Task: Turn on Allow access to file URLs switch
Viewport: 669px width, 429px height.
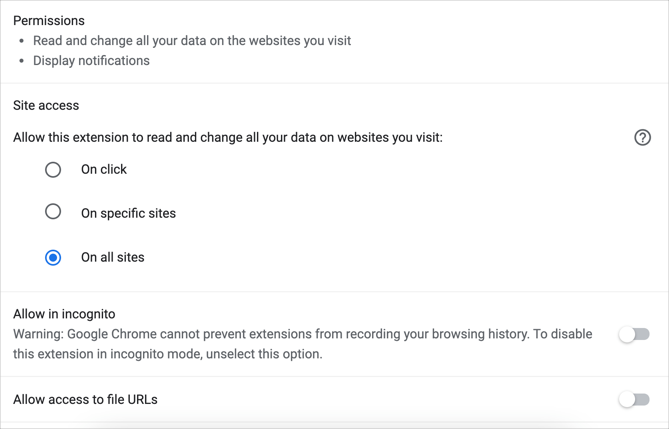Action: [634, 400]
